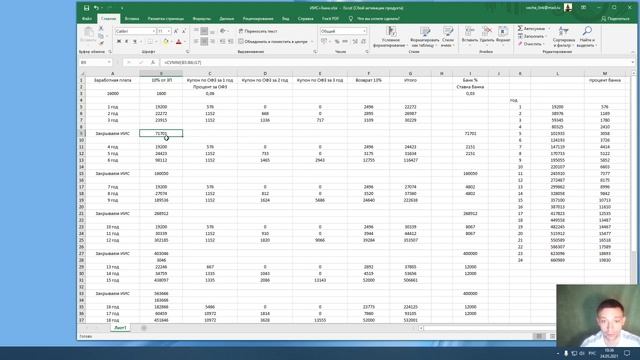Switch to the Данные ribbon tab

click(x=227, y=18)
